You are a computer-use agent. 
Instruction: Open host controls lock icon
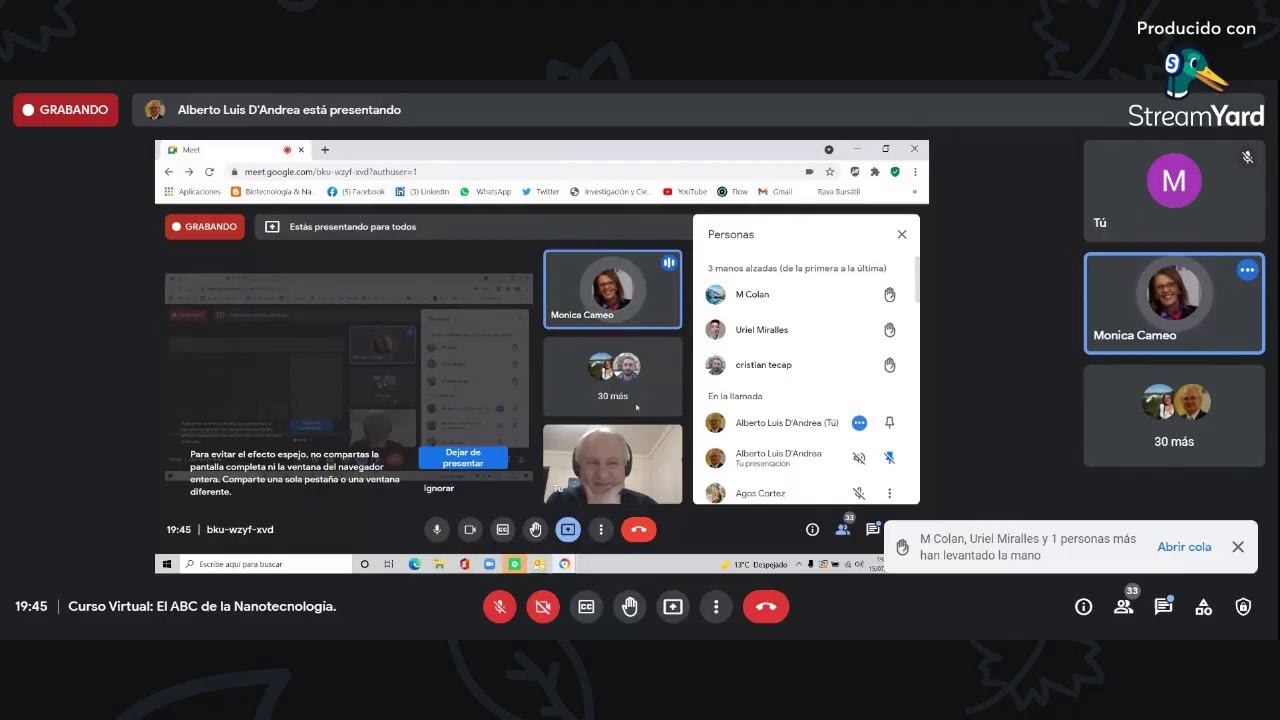pos(1243,607)
